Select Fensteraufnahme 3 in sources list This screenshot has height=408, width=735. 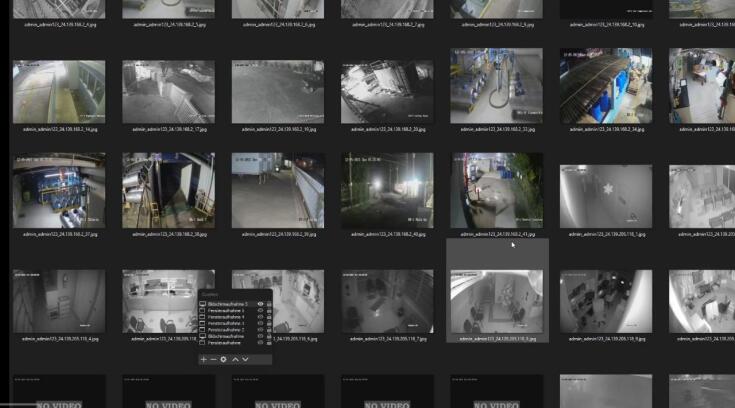226,310
